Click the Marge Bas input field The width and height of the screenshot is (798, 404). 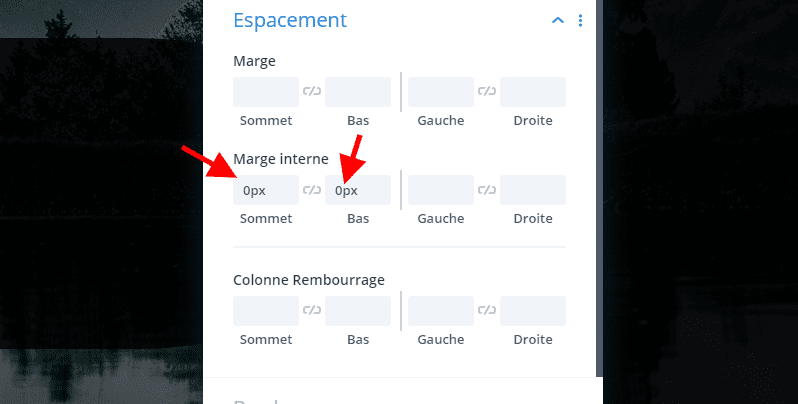tap(358, 92)
